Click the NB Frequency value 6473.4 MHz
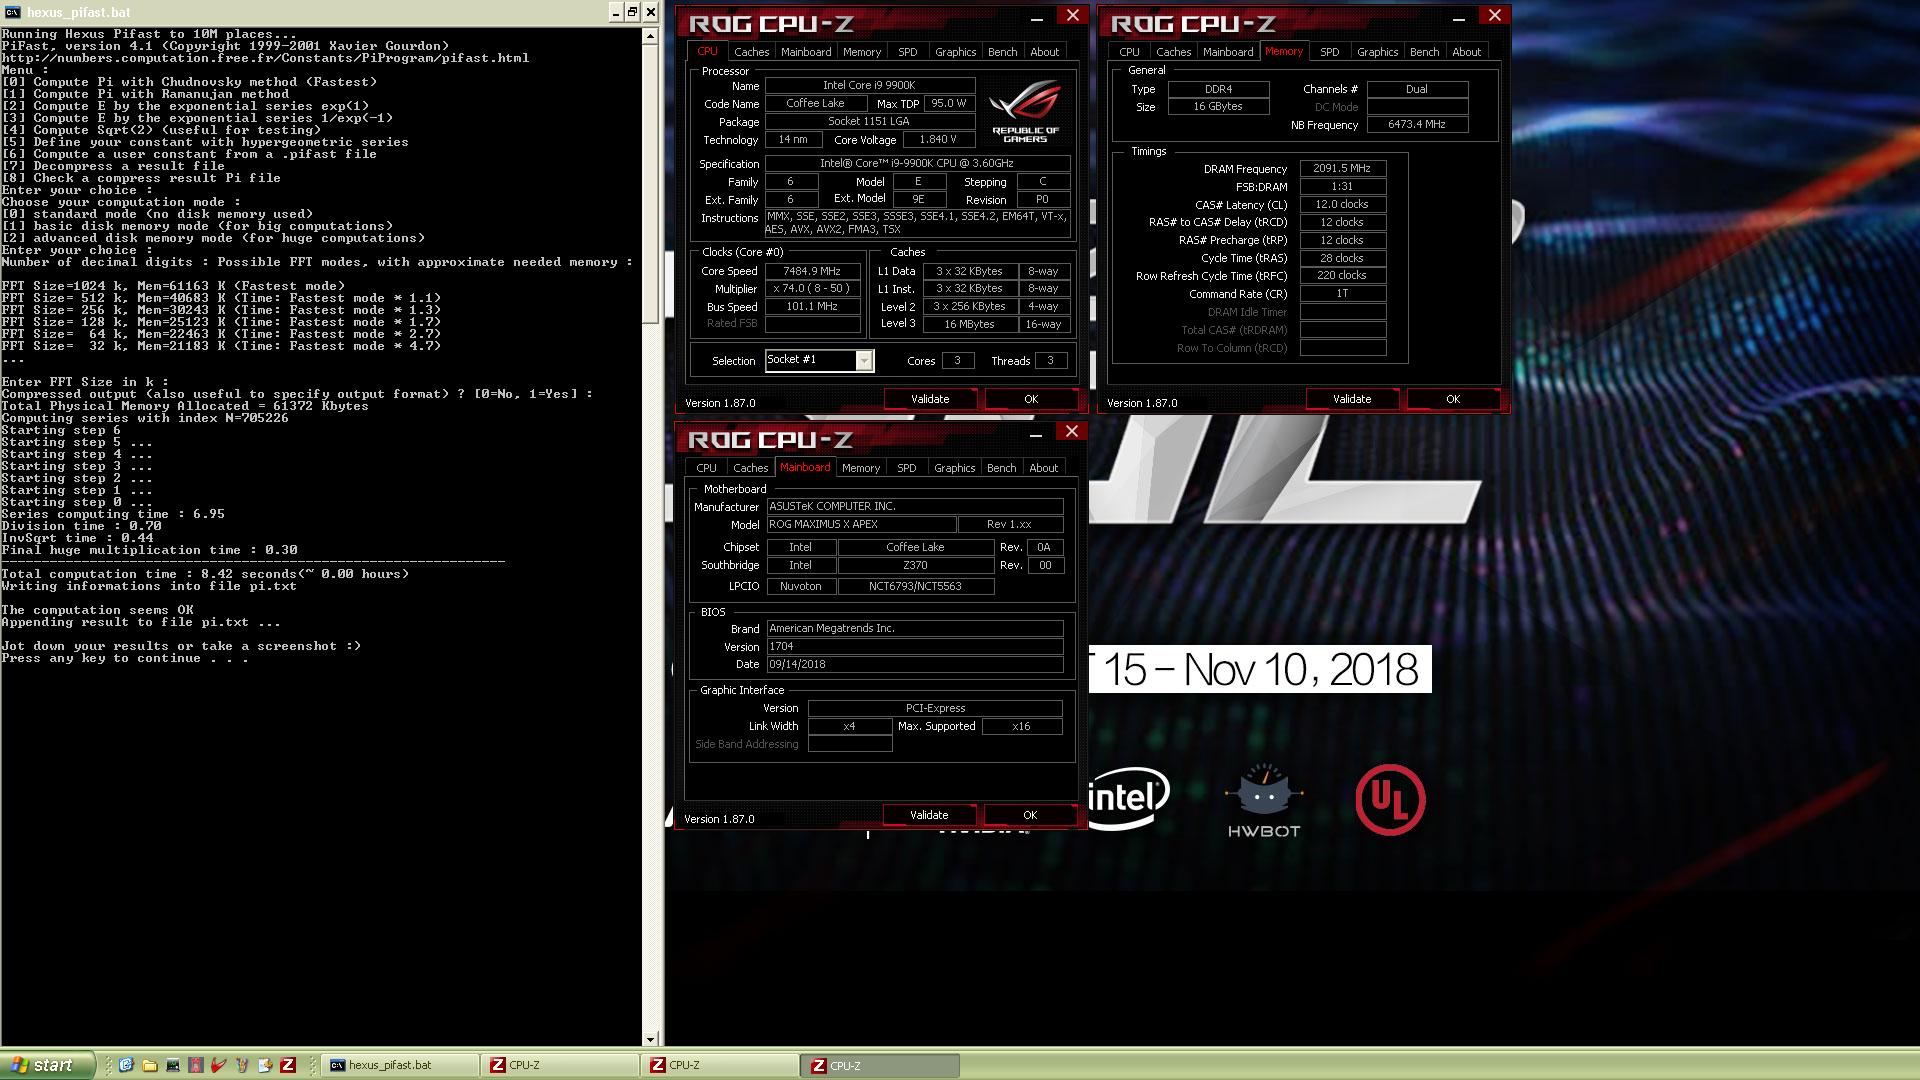 1417,125
